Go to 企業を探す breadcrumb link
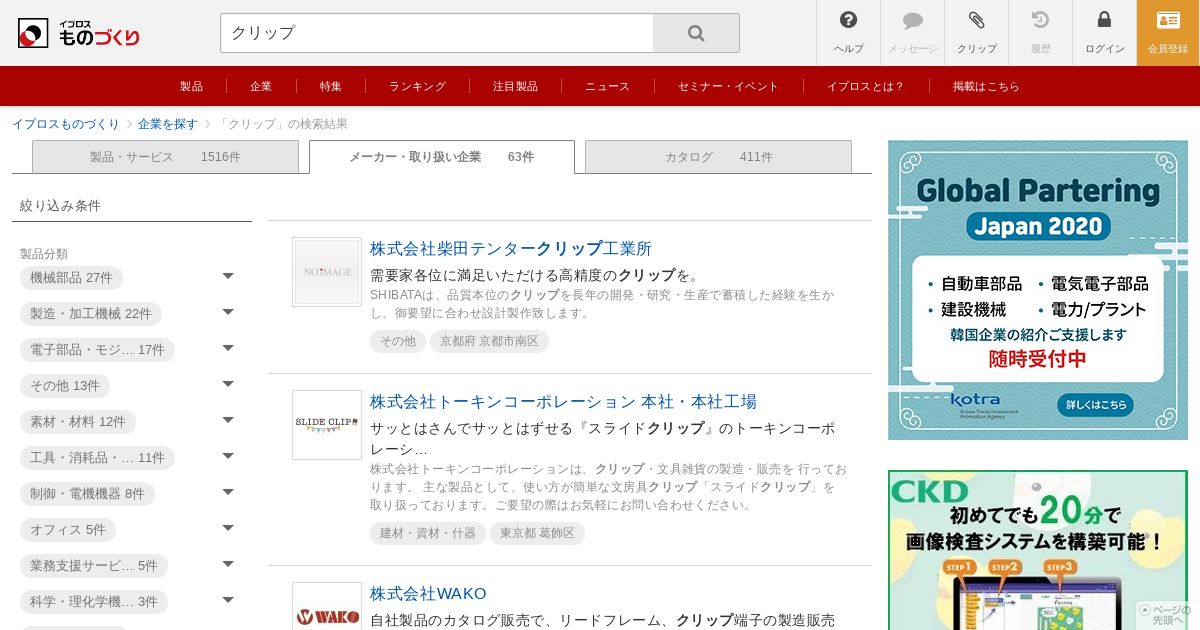Screen dimensions: 1200x630 tap(168, 124)
